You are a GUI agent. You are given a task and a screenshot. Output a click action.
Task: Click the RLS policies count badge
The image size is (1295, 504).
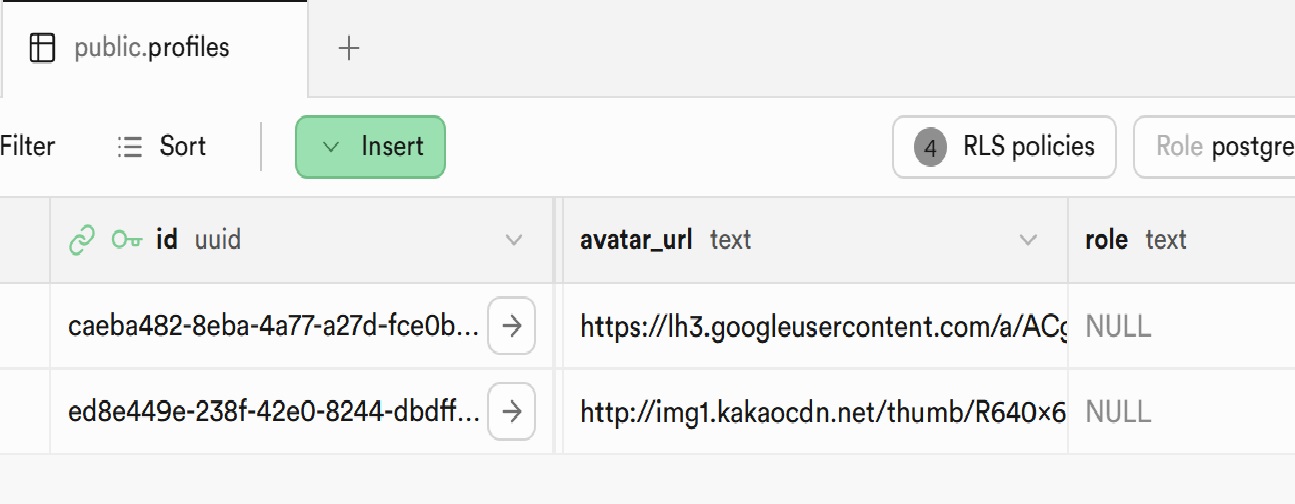(930, 148)
